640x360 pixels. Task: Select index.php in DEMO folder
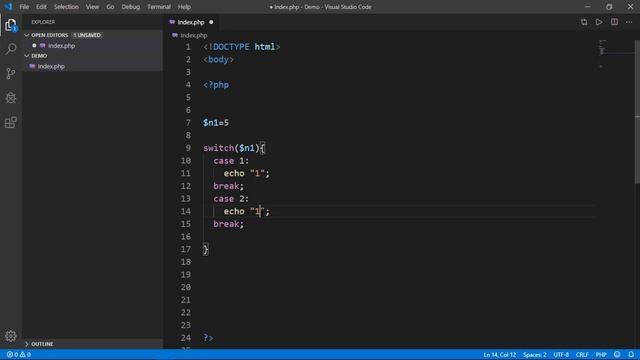[51, 66]
